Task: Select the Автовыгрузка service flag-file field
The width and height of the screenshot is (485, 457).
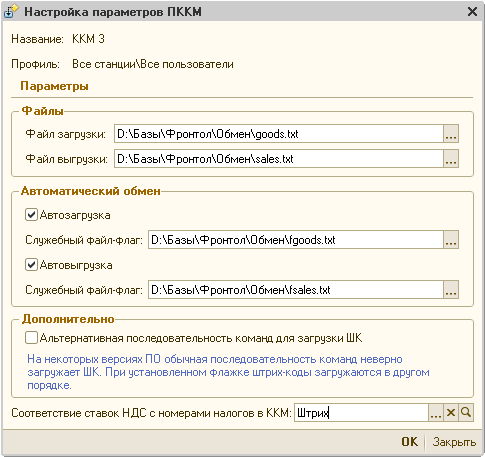Action: pos(296,290)
